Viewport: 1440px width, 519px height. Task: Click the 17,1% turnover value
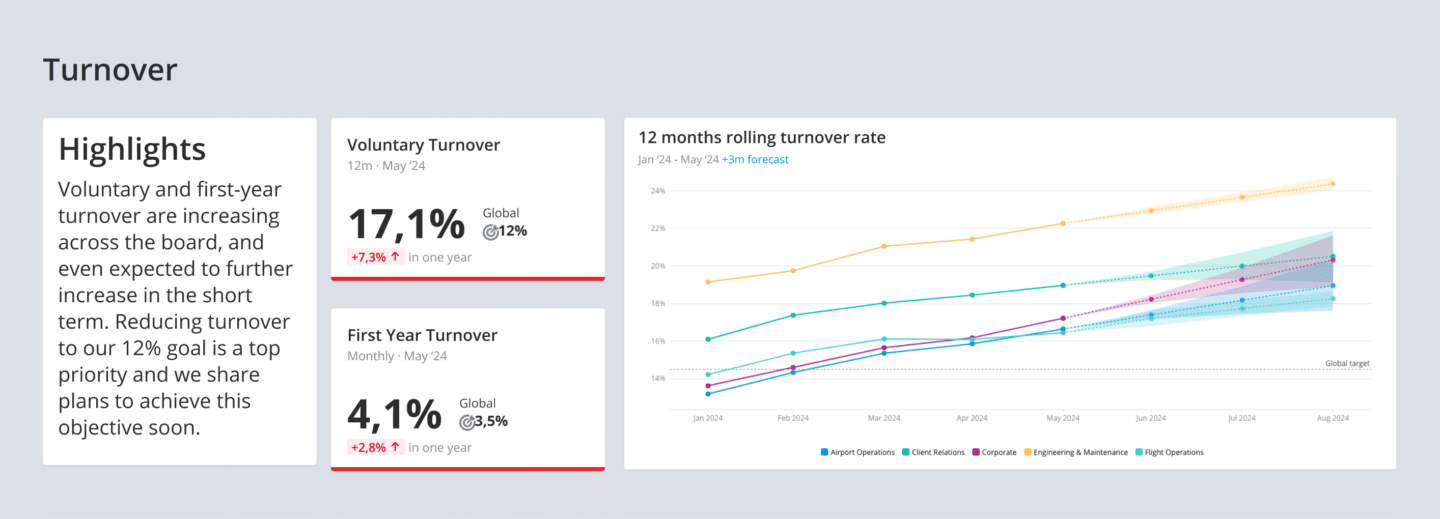[x=406, y=223]
